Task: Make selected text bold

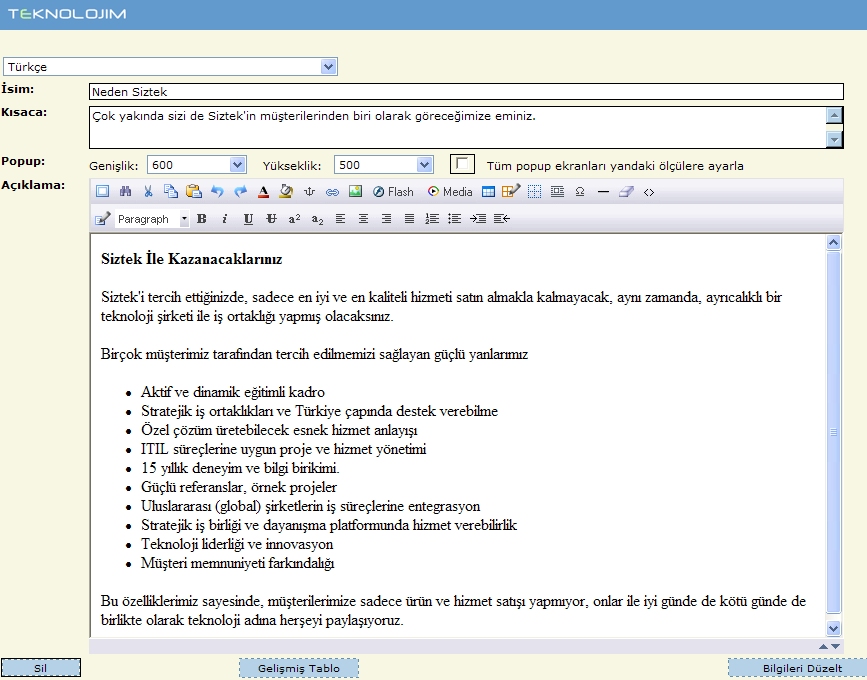Action: point(202,219)
